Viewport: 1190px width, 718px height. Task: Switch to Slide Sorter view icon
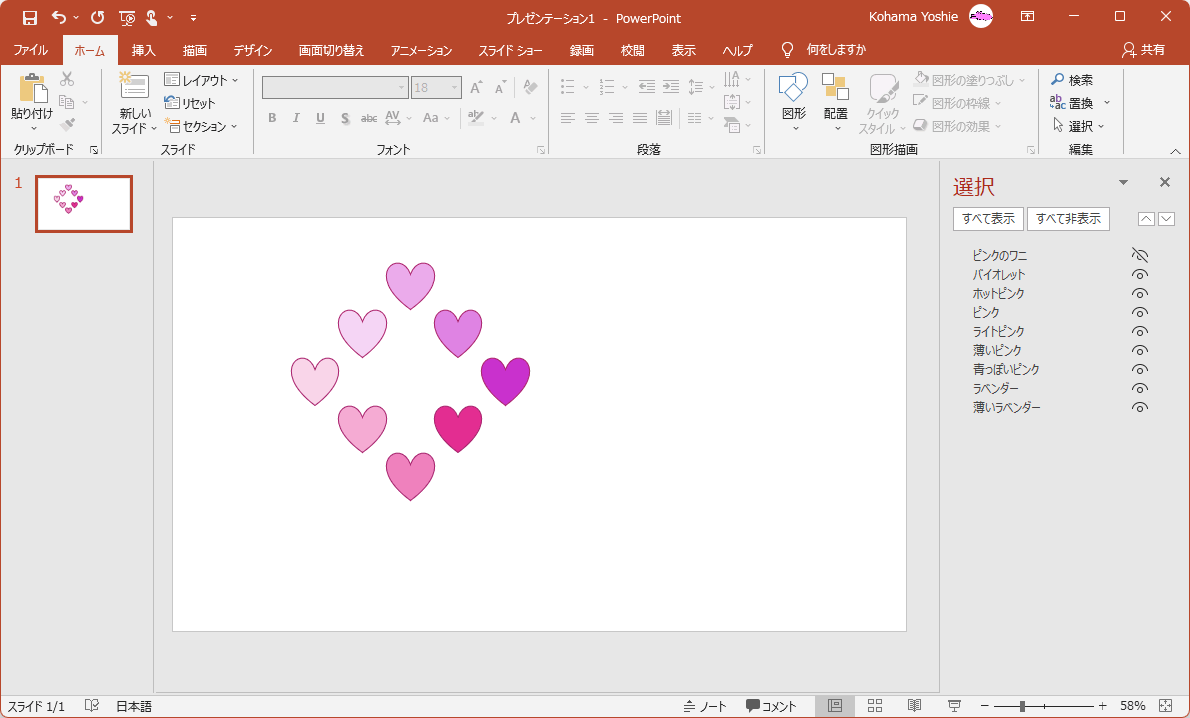[x=874, y=706]
